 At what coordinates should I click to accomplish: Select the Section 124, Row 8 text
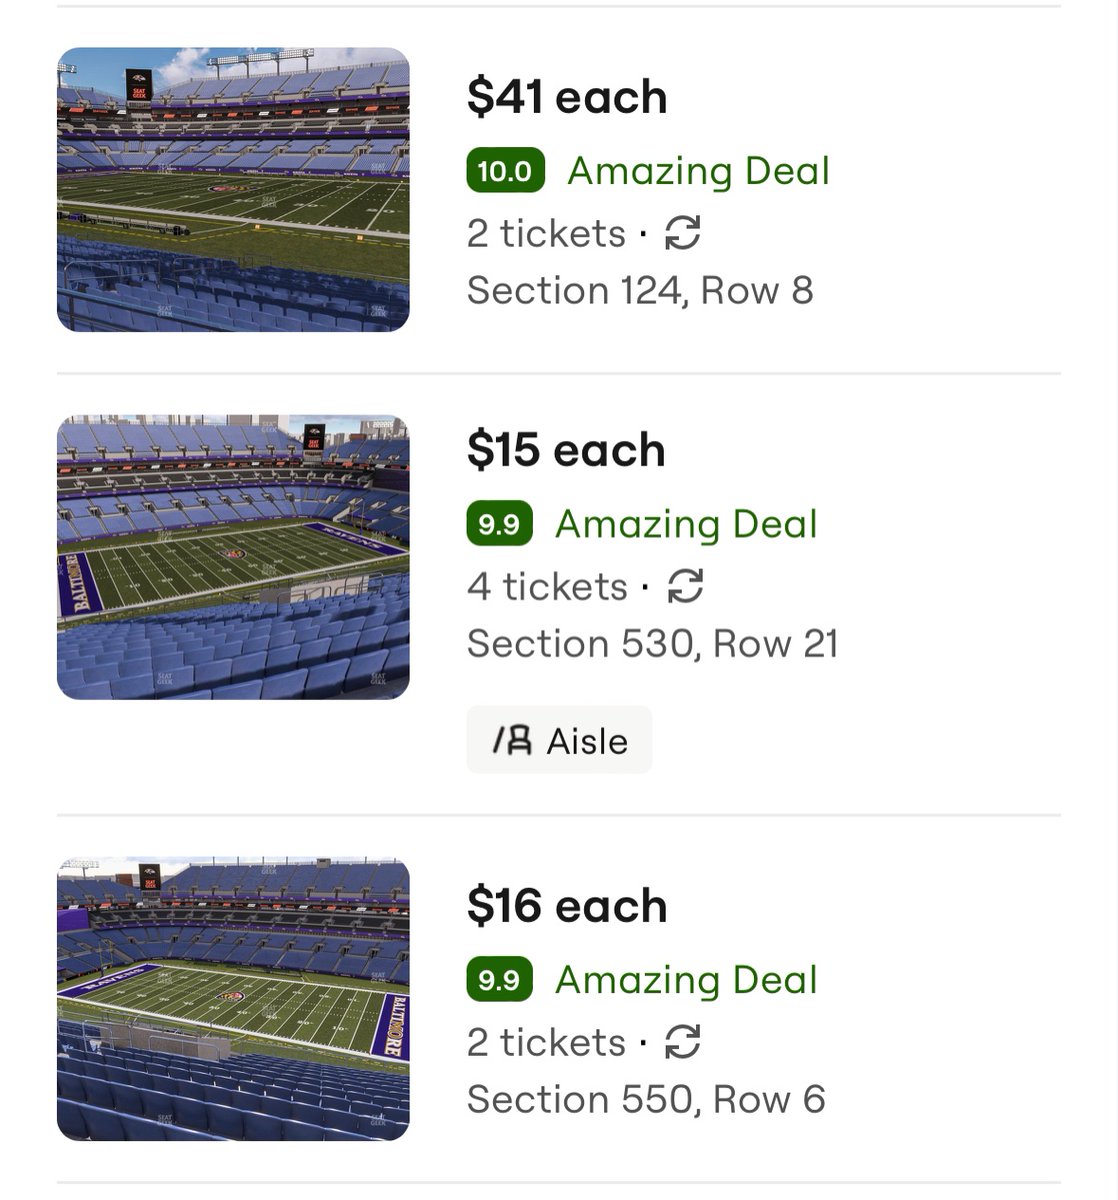point(640,291)
